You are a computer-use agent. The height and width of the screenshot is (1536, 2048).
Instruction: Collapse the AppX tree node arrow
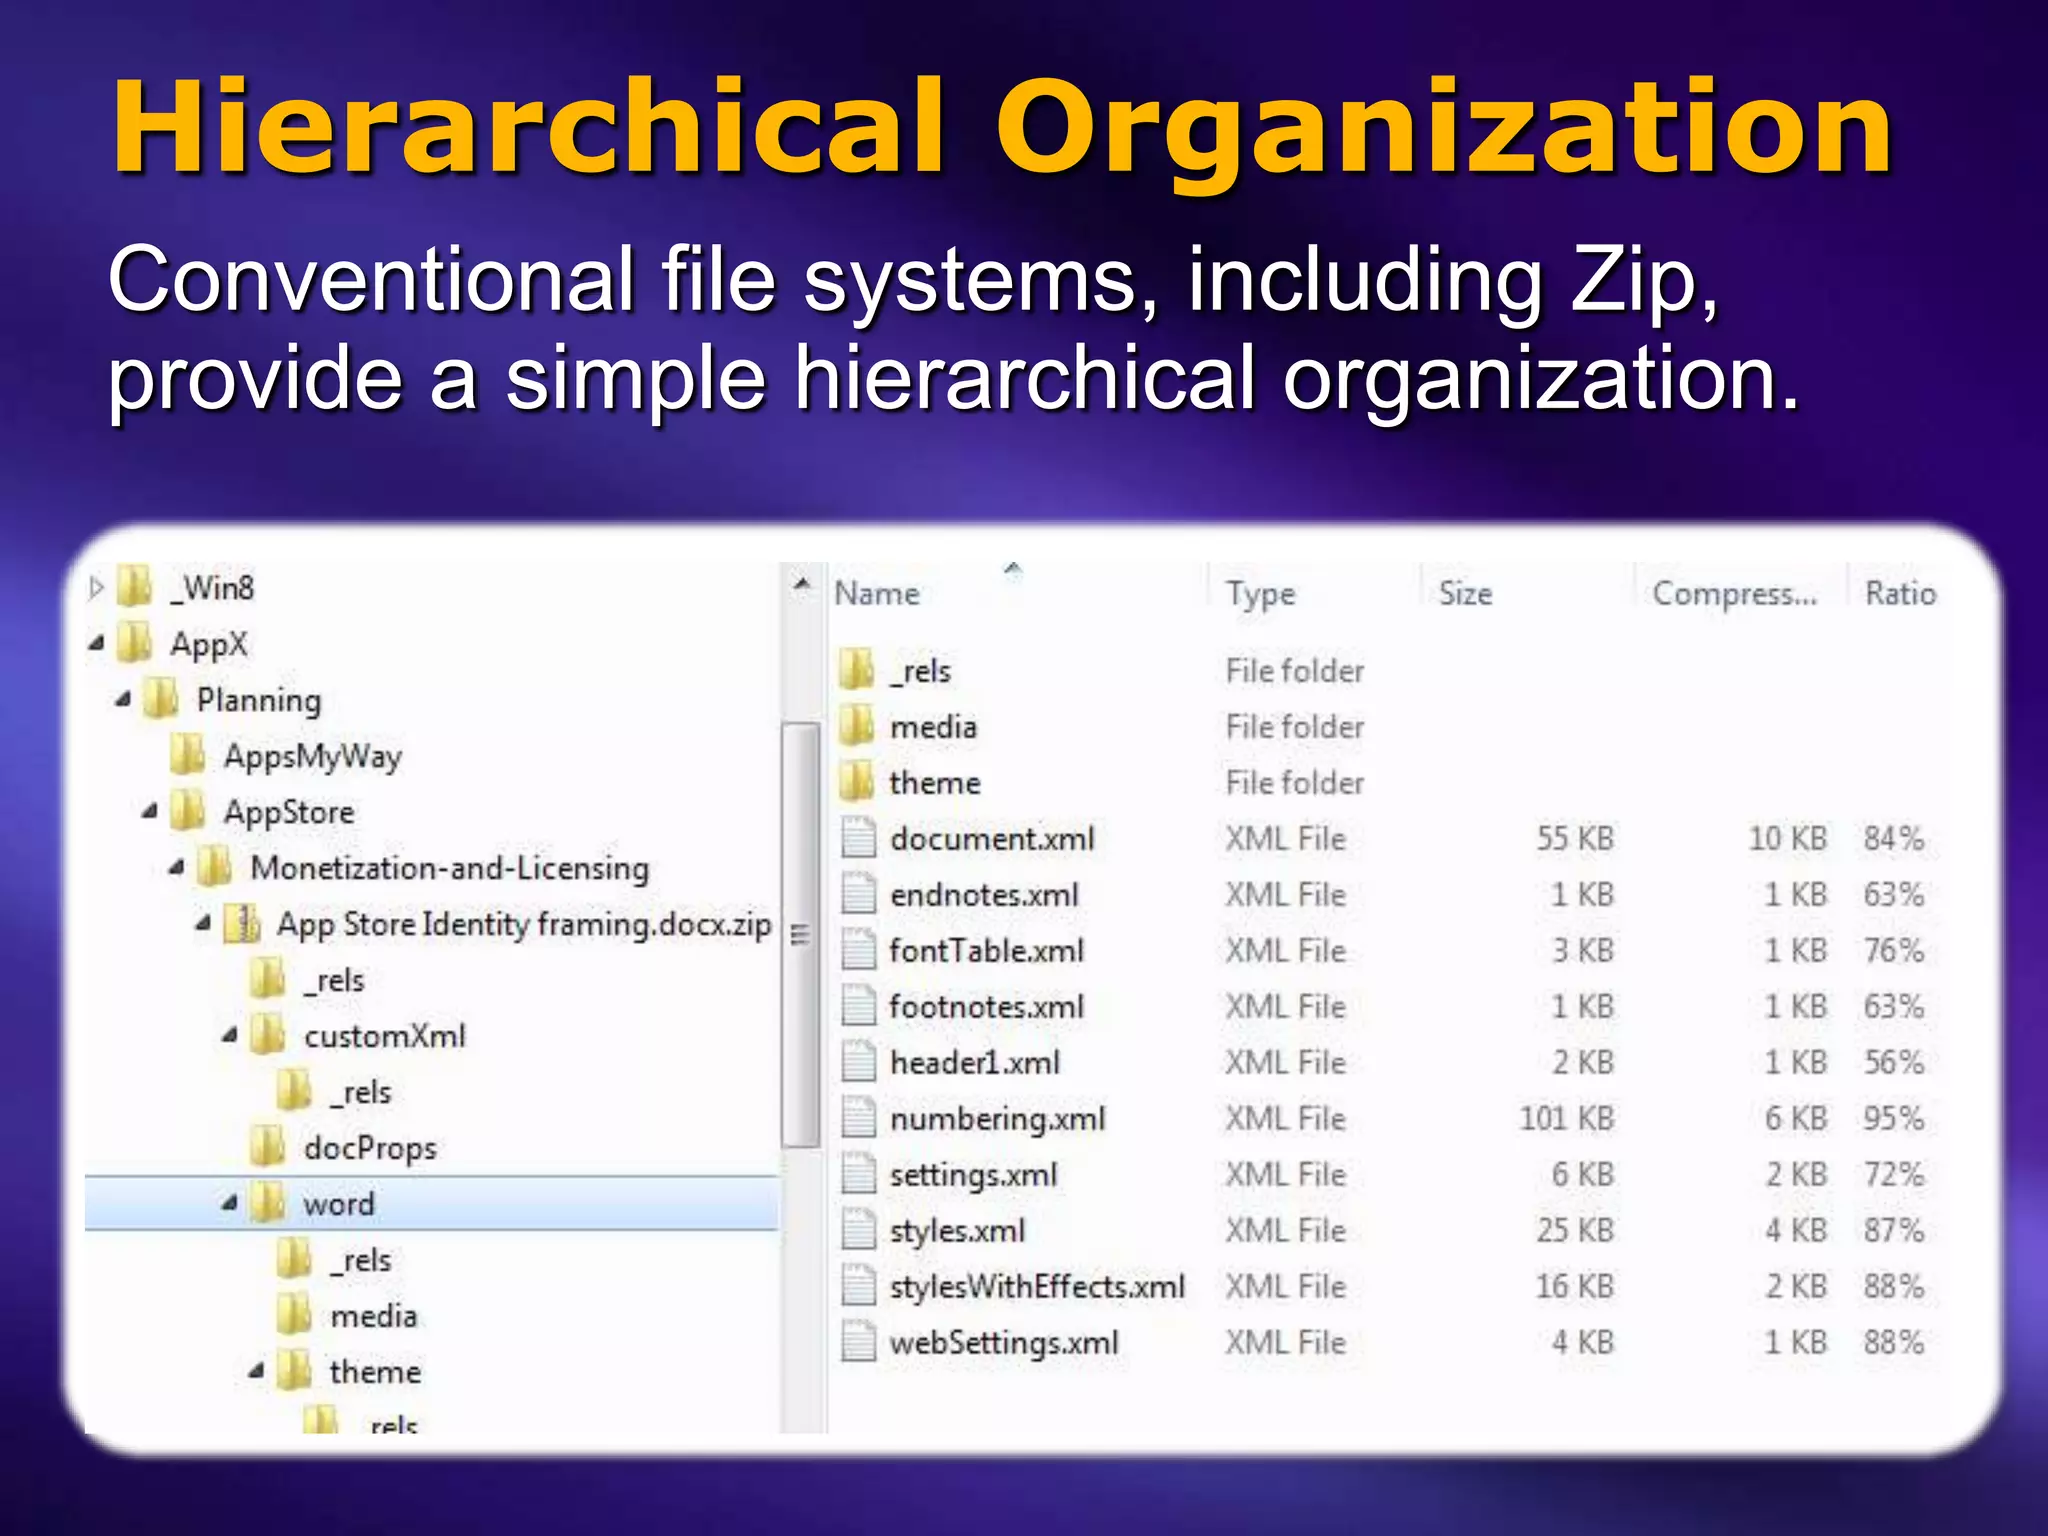96,644
